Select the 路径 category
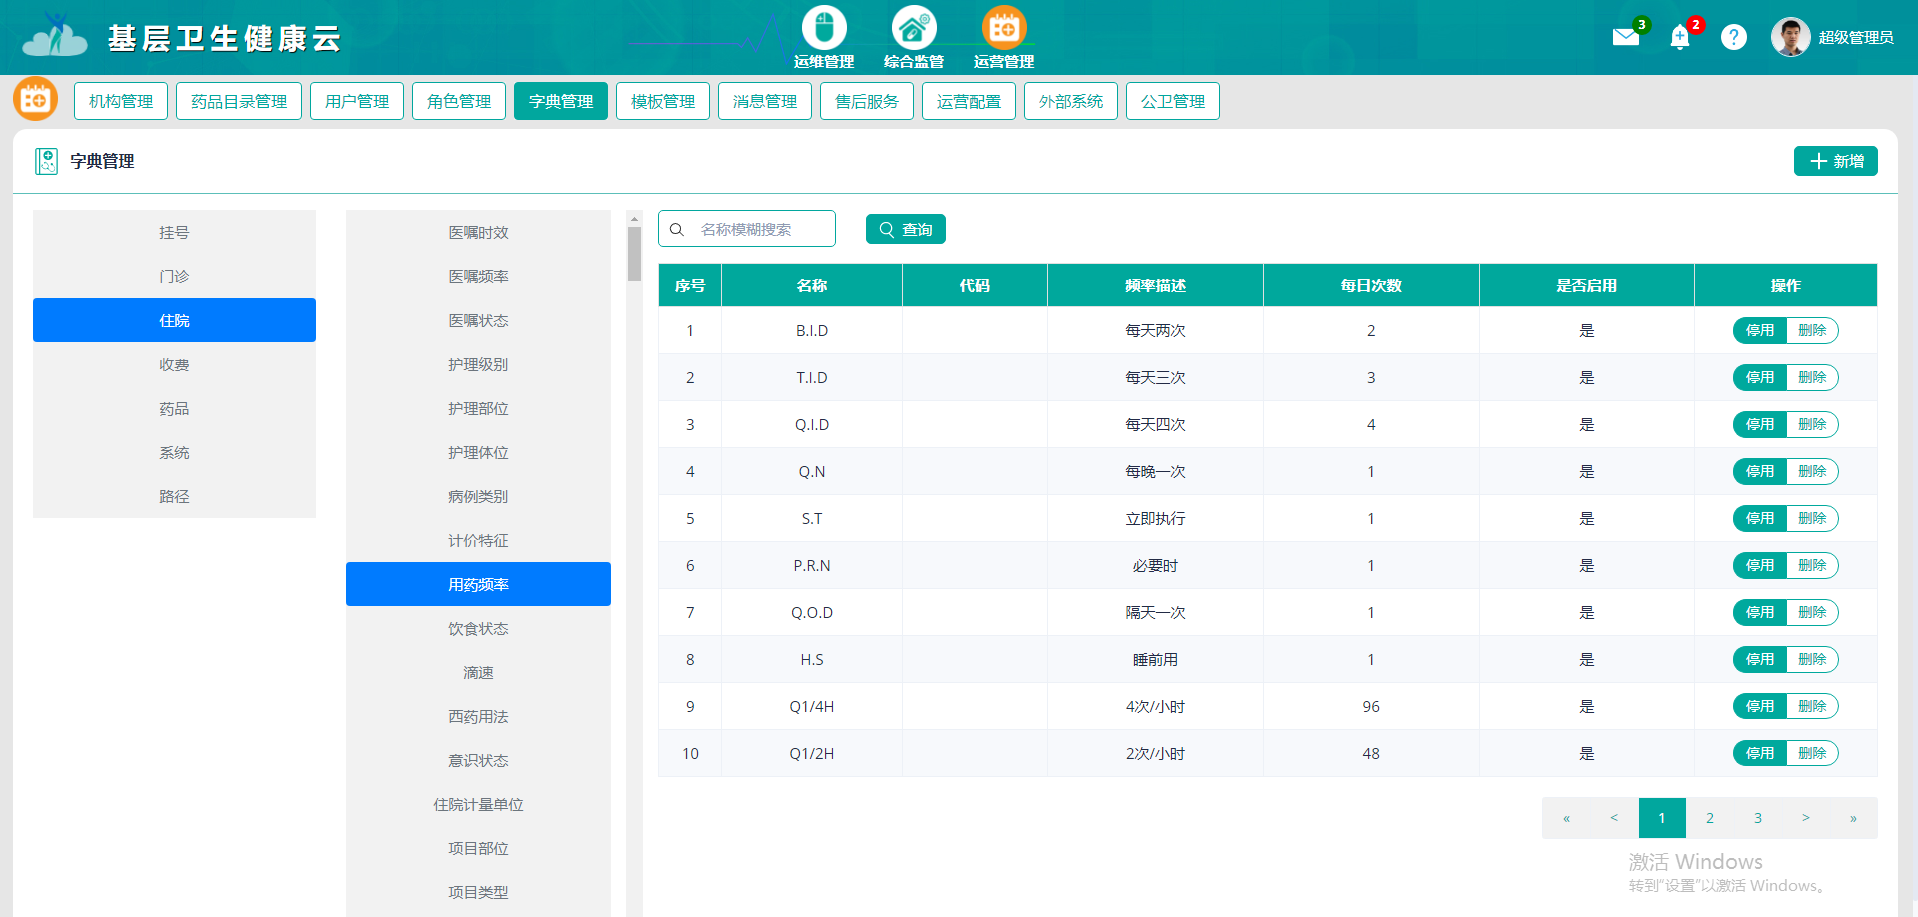Viewport: 1918px width, 917px height. [174, 496]
